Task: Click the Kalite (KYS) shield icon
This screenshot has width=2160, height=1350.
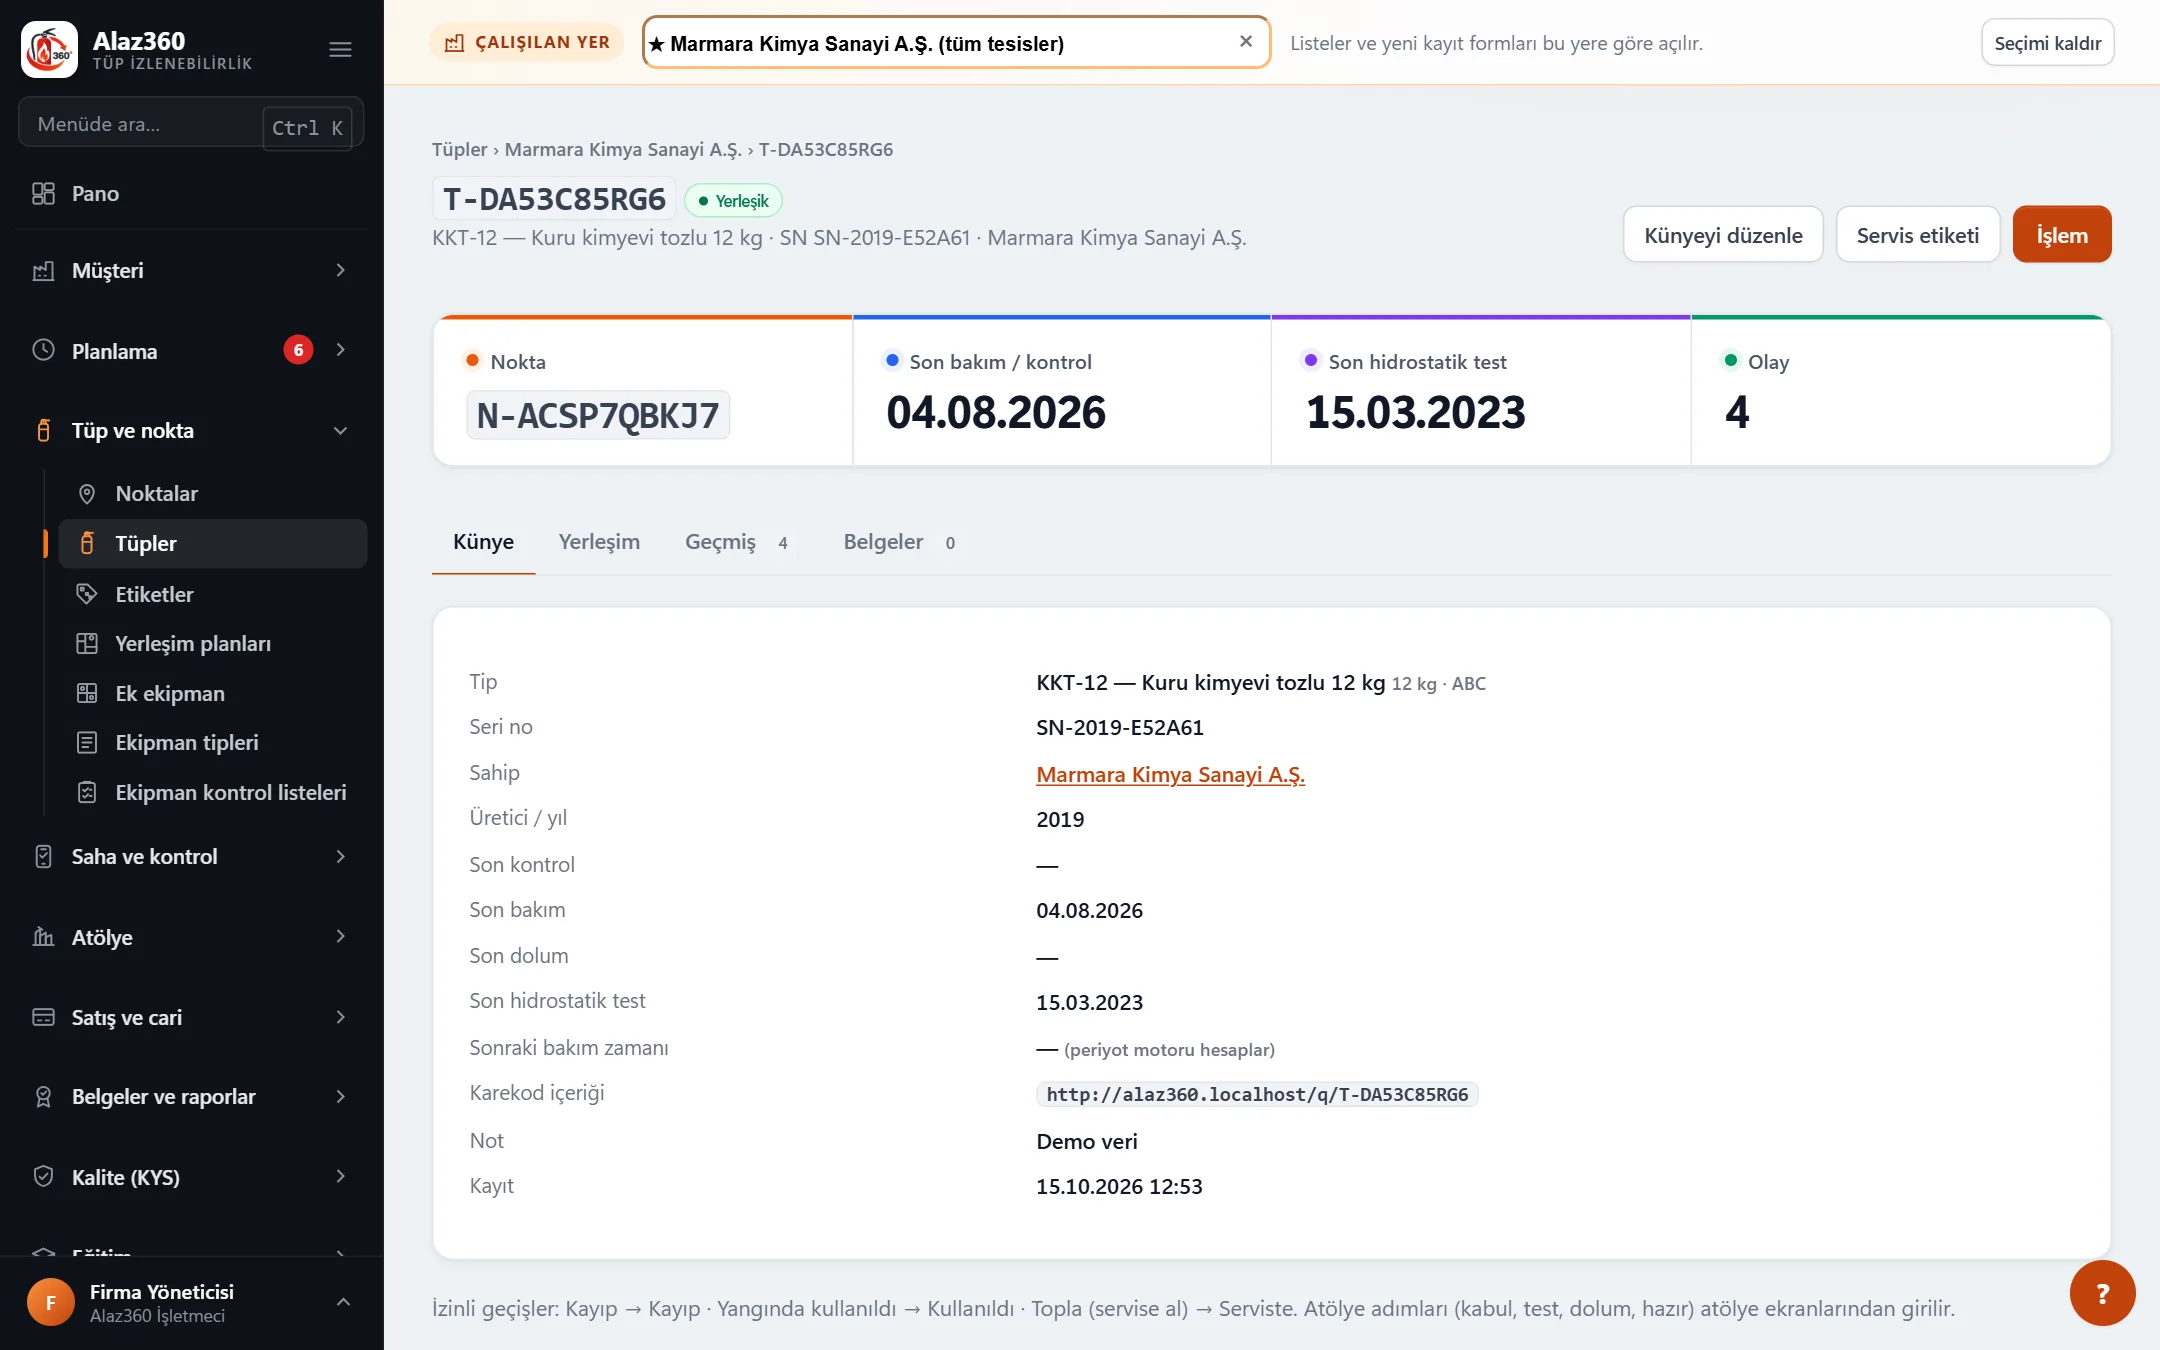Action: point(43,1177)
